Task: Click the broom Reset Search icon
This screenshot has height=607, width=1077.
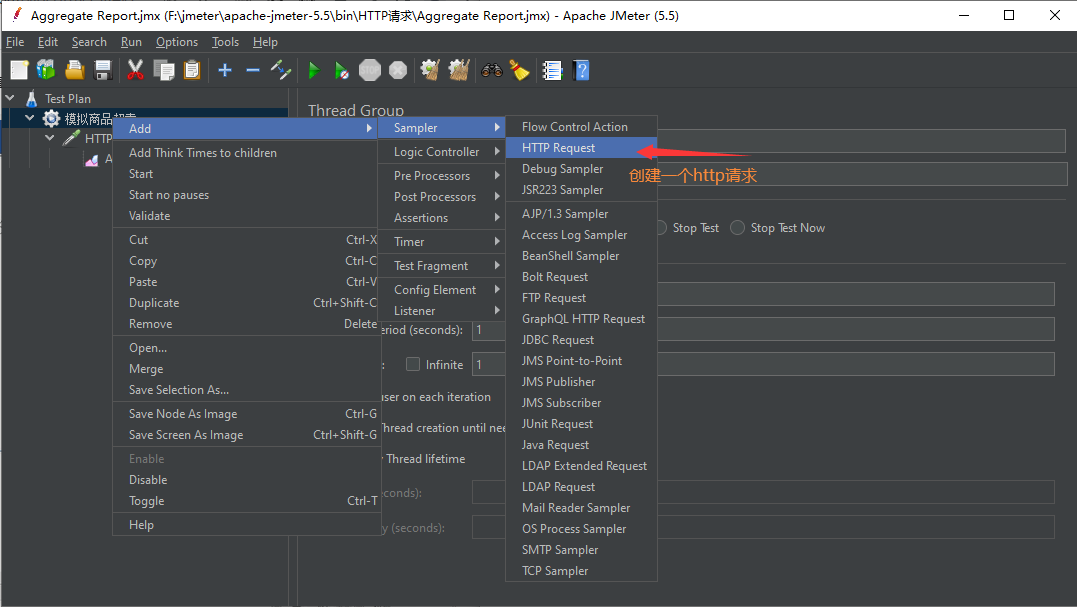Action: point(520,70)
